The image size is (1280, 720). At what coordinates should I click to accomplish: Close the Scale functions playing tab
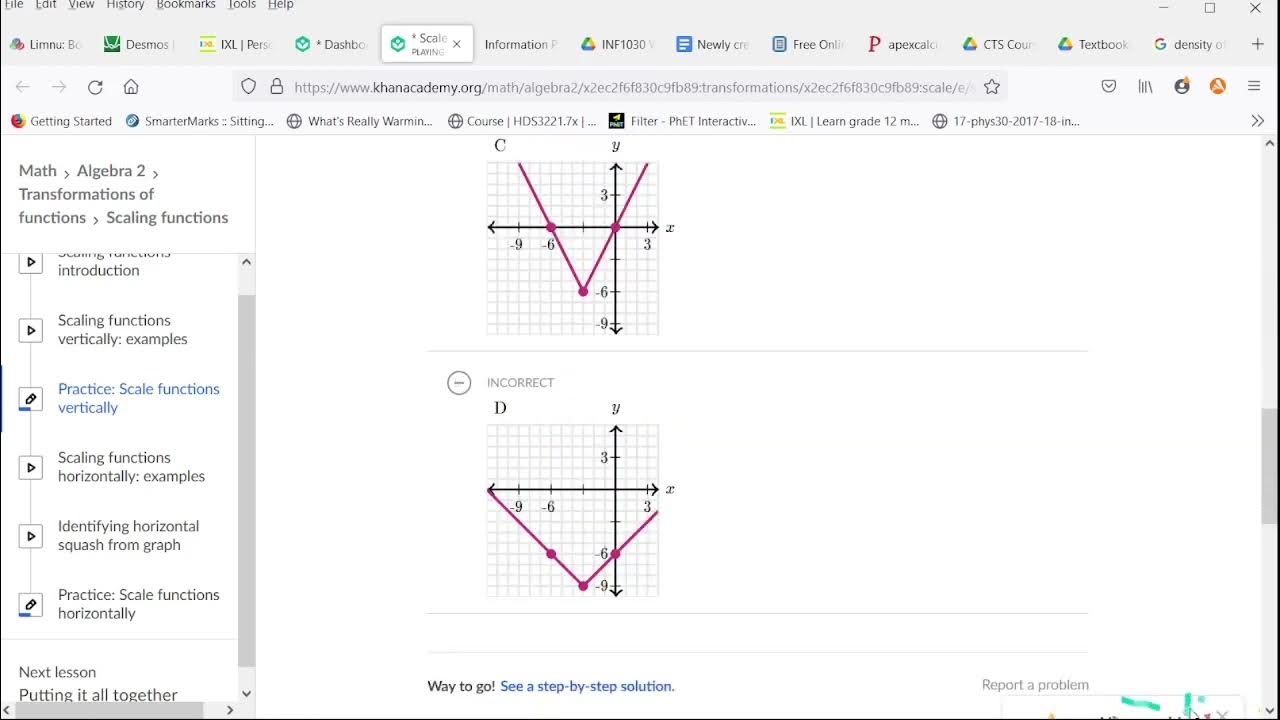(457, 44)
